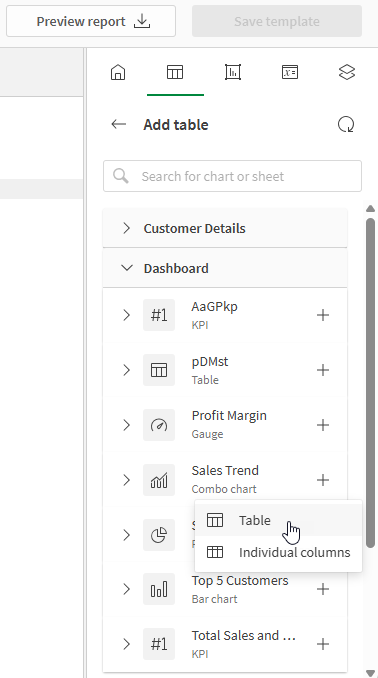Expand the Profit Margin gauge item
Viewport: 378px width, 678px height.
(126, 425)
